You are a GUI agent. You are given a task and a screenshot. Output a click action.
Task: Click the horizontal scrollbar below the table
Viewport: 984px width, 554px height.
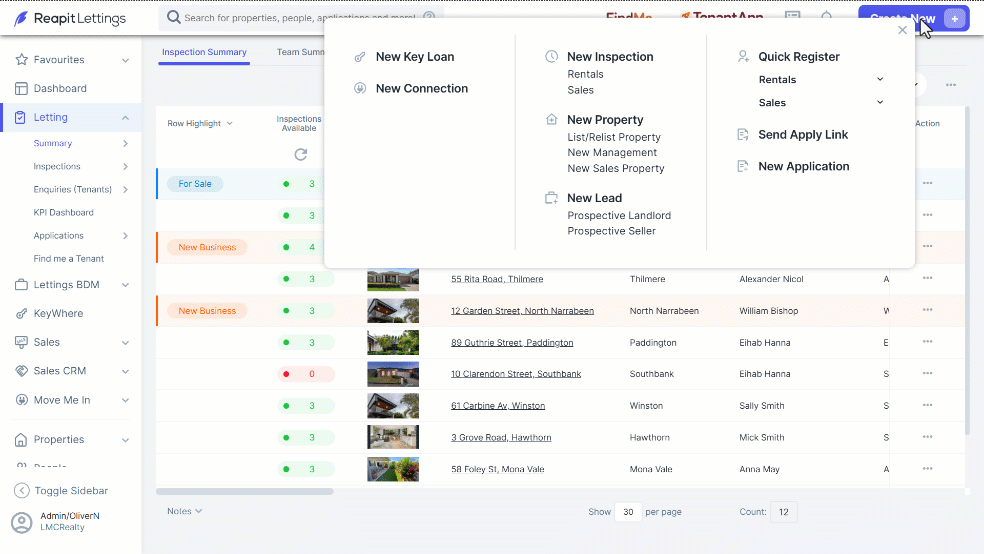(x=245, y=492)
